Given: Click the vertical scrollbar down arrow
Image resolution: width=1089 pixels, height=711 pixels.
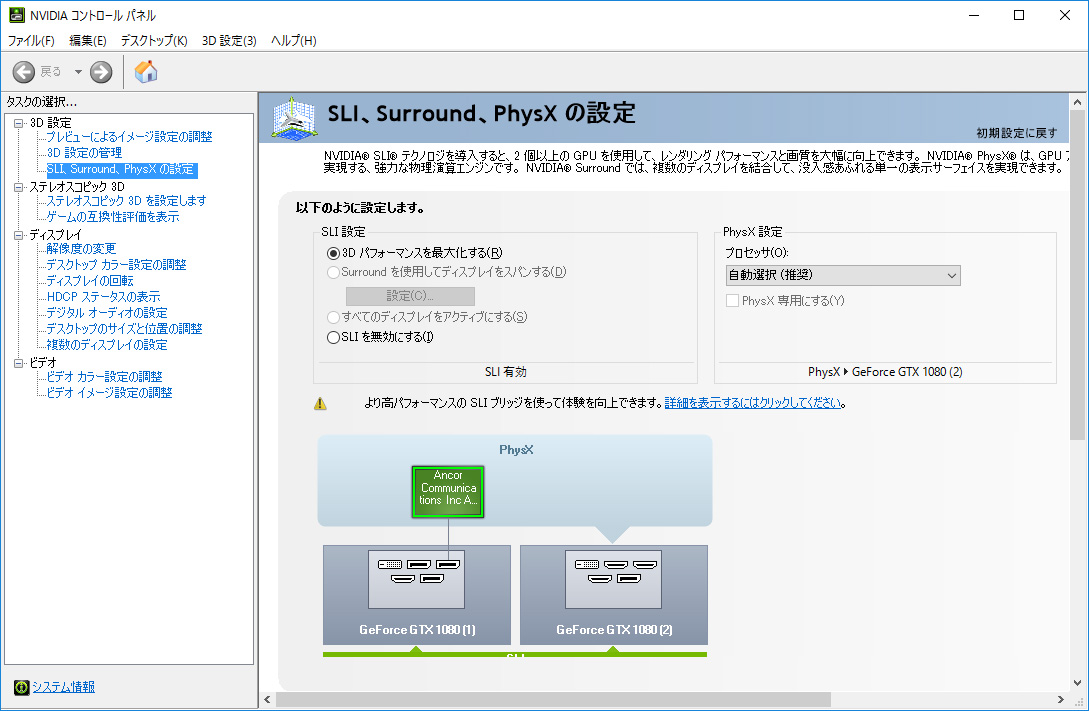Looking at the screenshot, I should coord(1077,683).
